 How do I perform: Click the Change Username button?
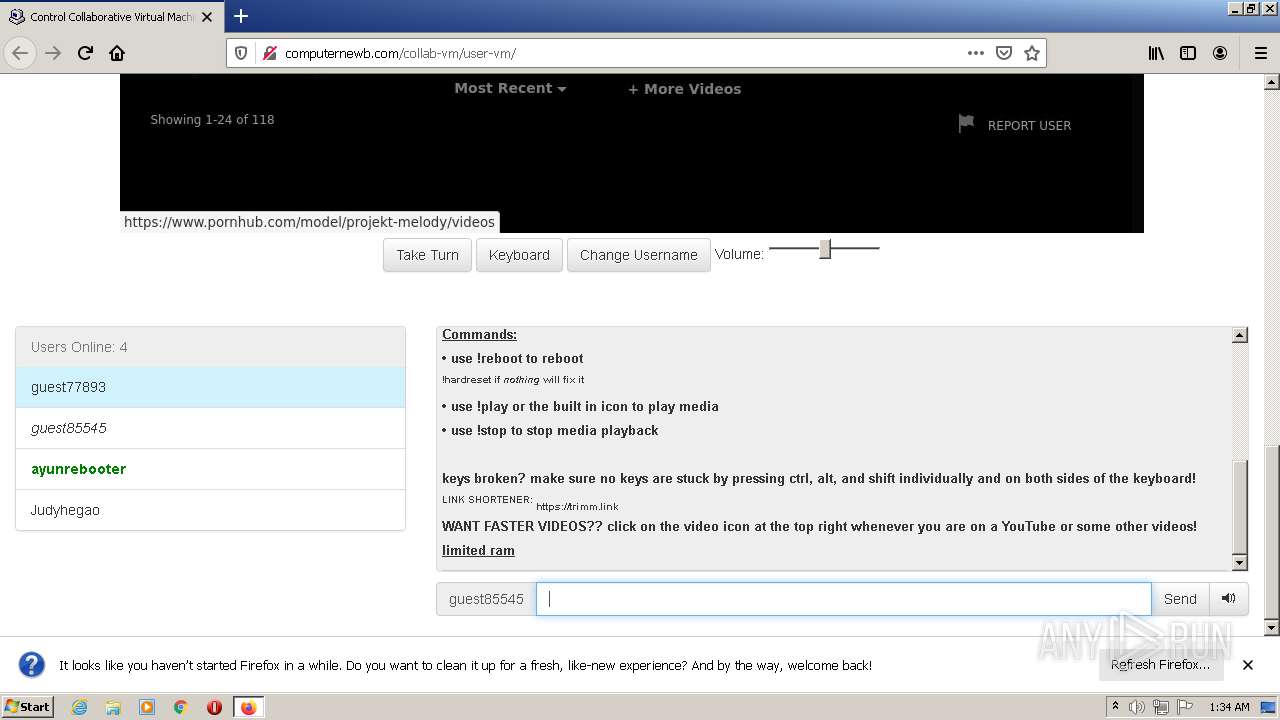click(639, 255)
